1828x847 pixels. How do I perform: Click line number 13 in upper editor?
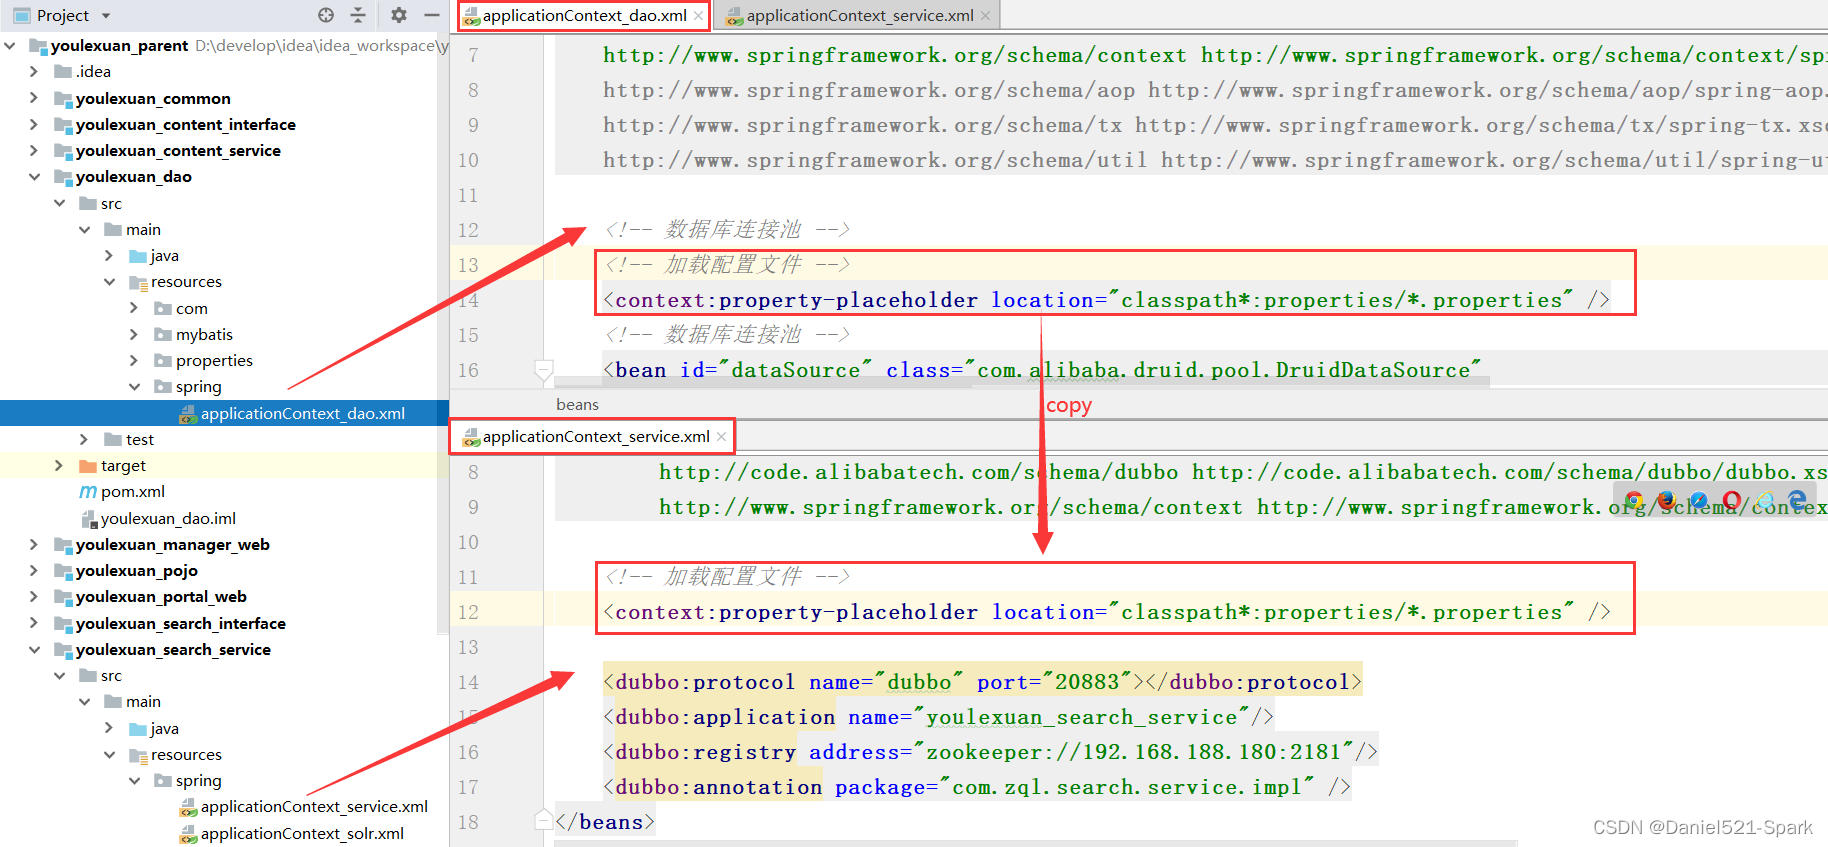coord(468,265)
